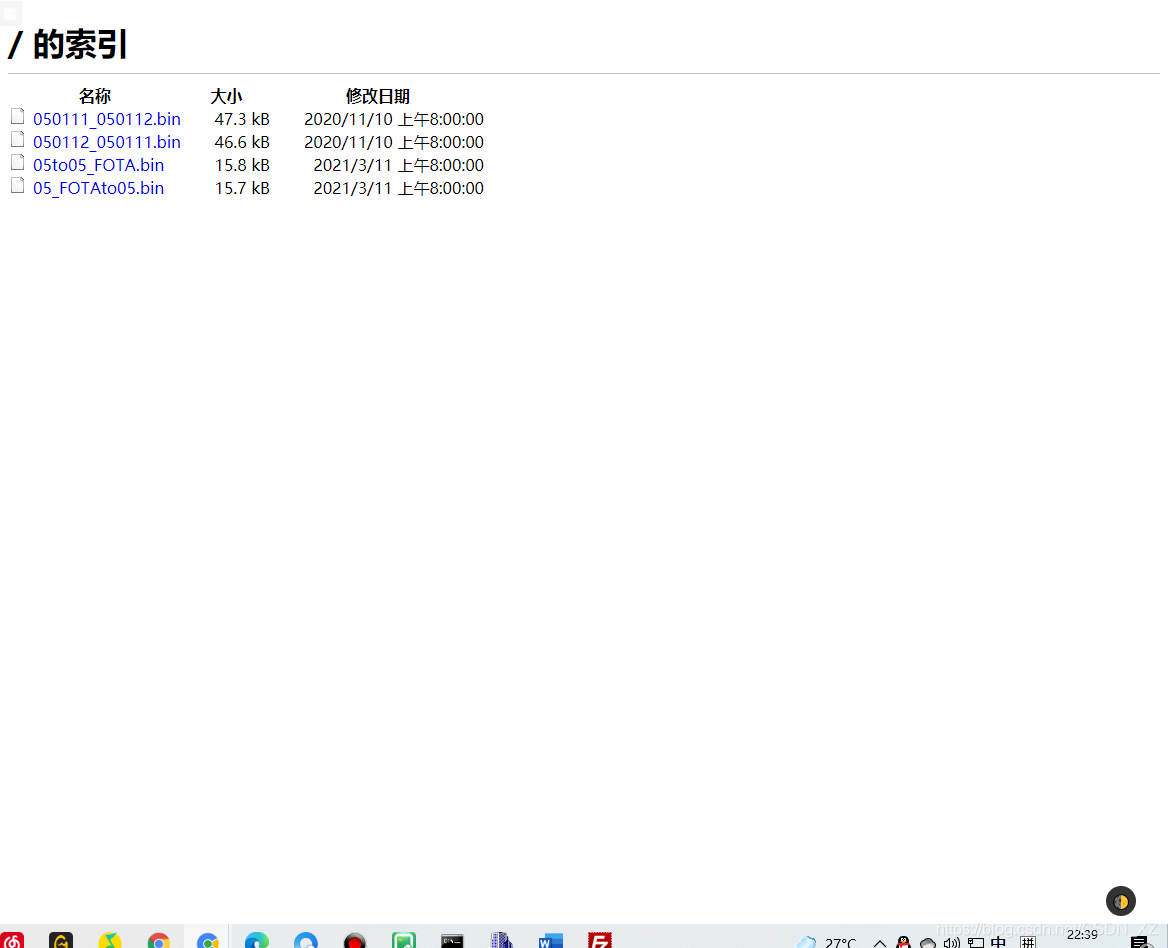Open the 27°C weather widget

(x=826, y=942)
